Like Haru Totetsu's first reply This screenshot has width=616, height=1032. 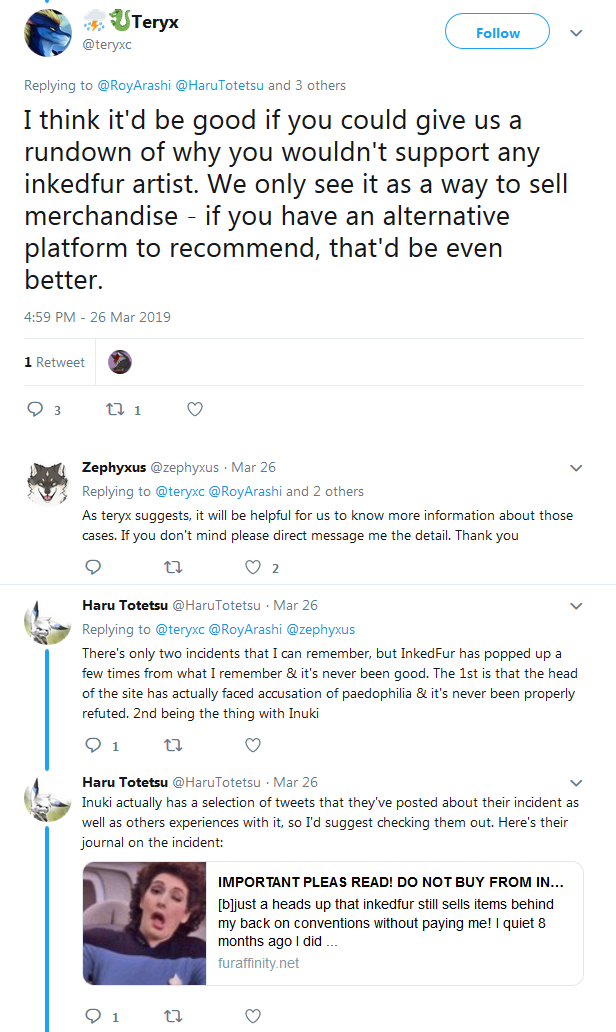tap(253, 745)
